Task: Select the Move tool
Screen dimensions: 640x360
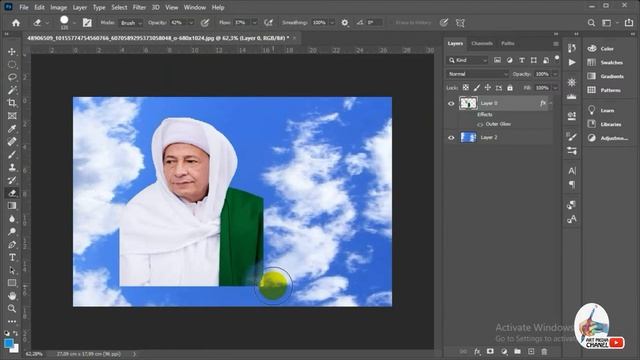Action: pos(12,51)
